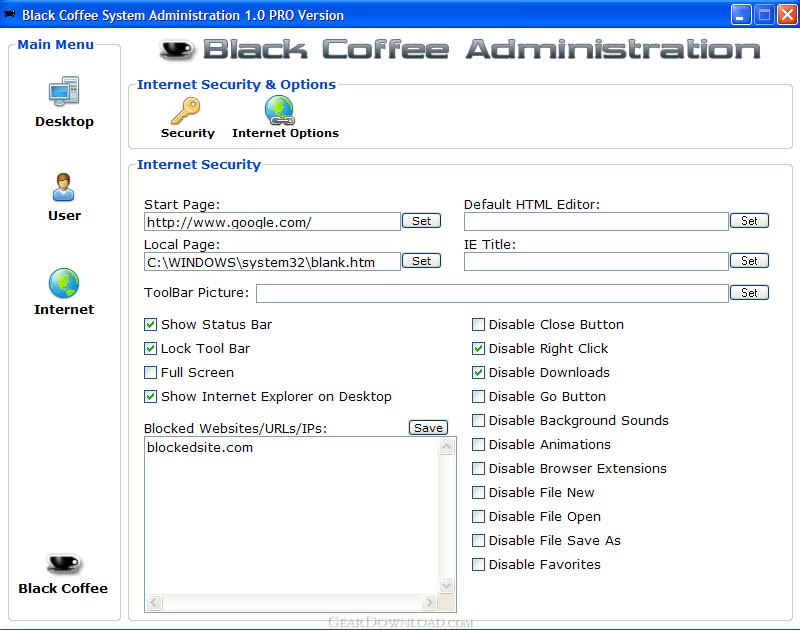Click Set button for Local Page

pos(421,261)
